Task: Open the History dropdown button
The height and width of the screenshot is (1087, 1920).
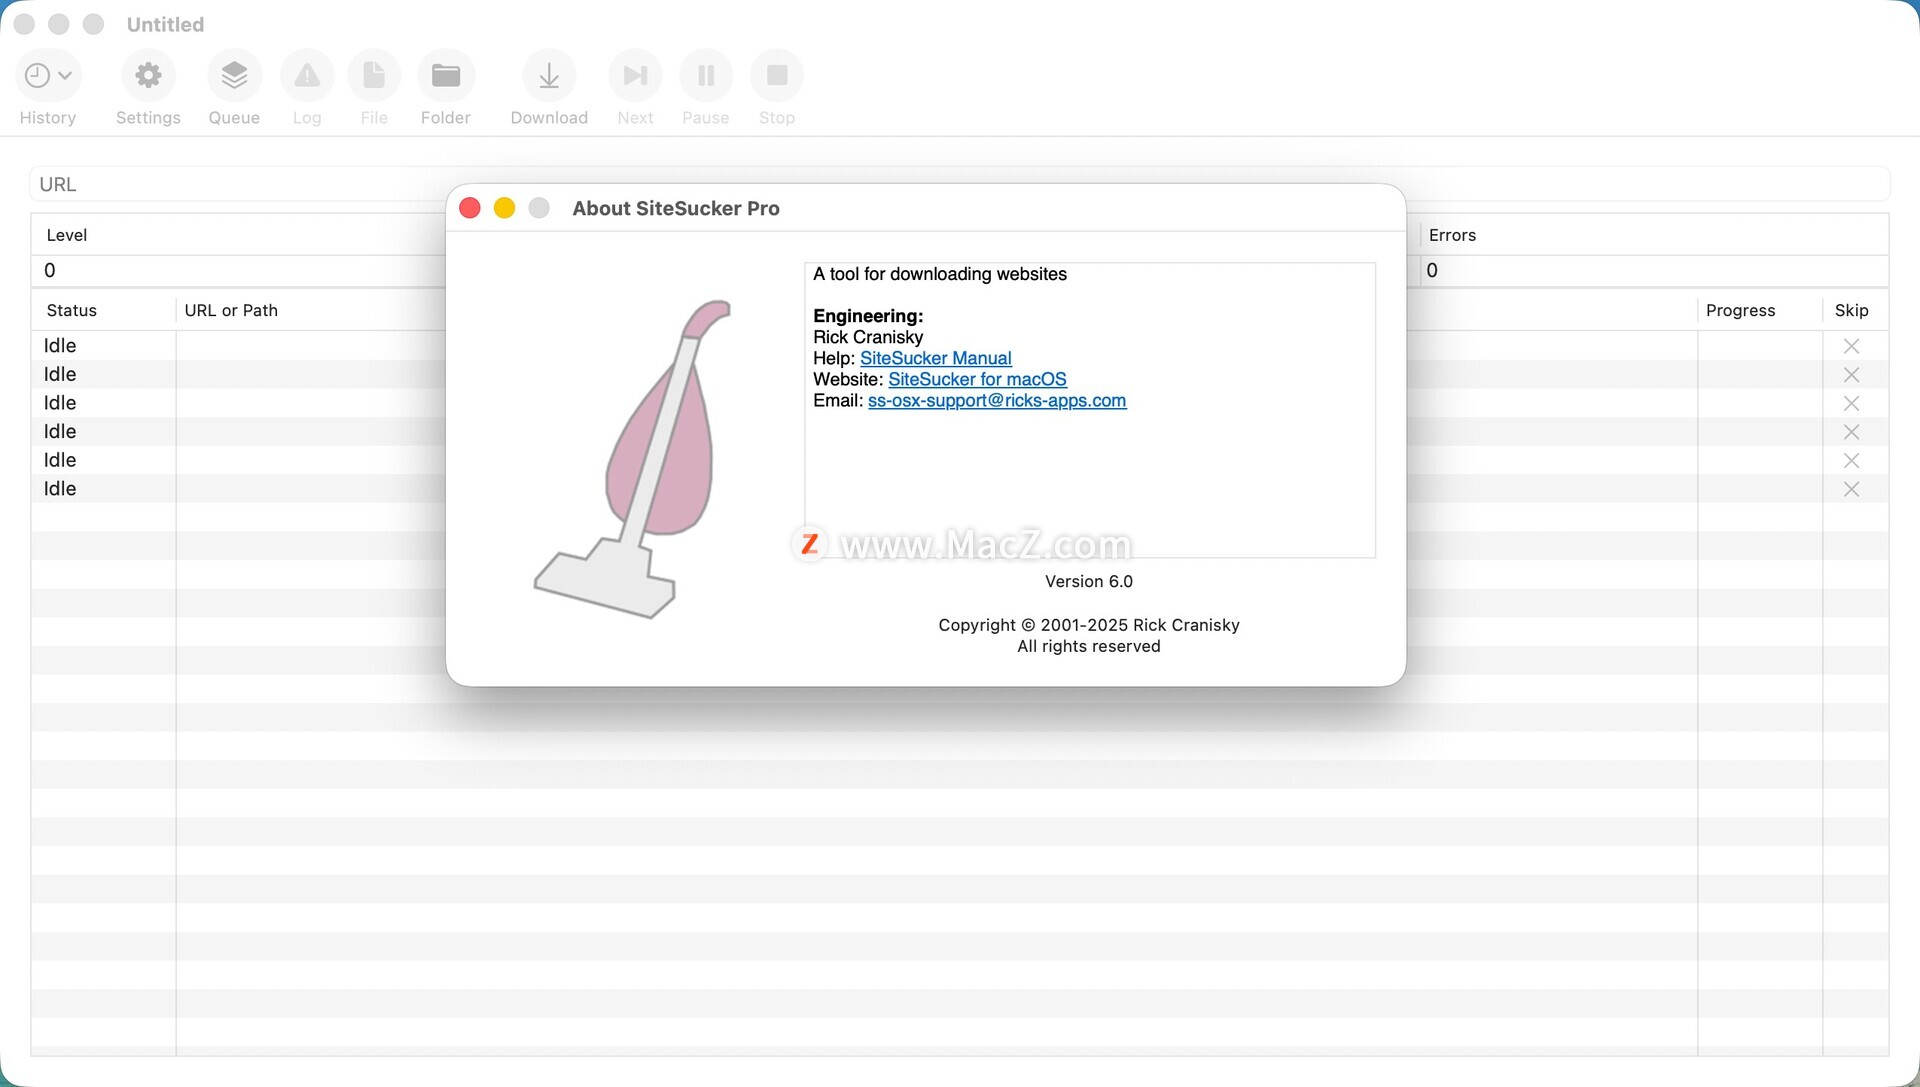Action: (x=47, y=76)
